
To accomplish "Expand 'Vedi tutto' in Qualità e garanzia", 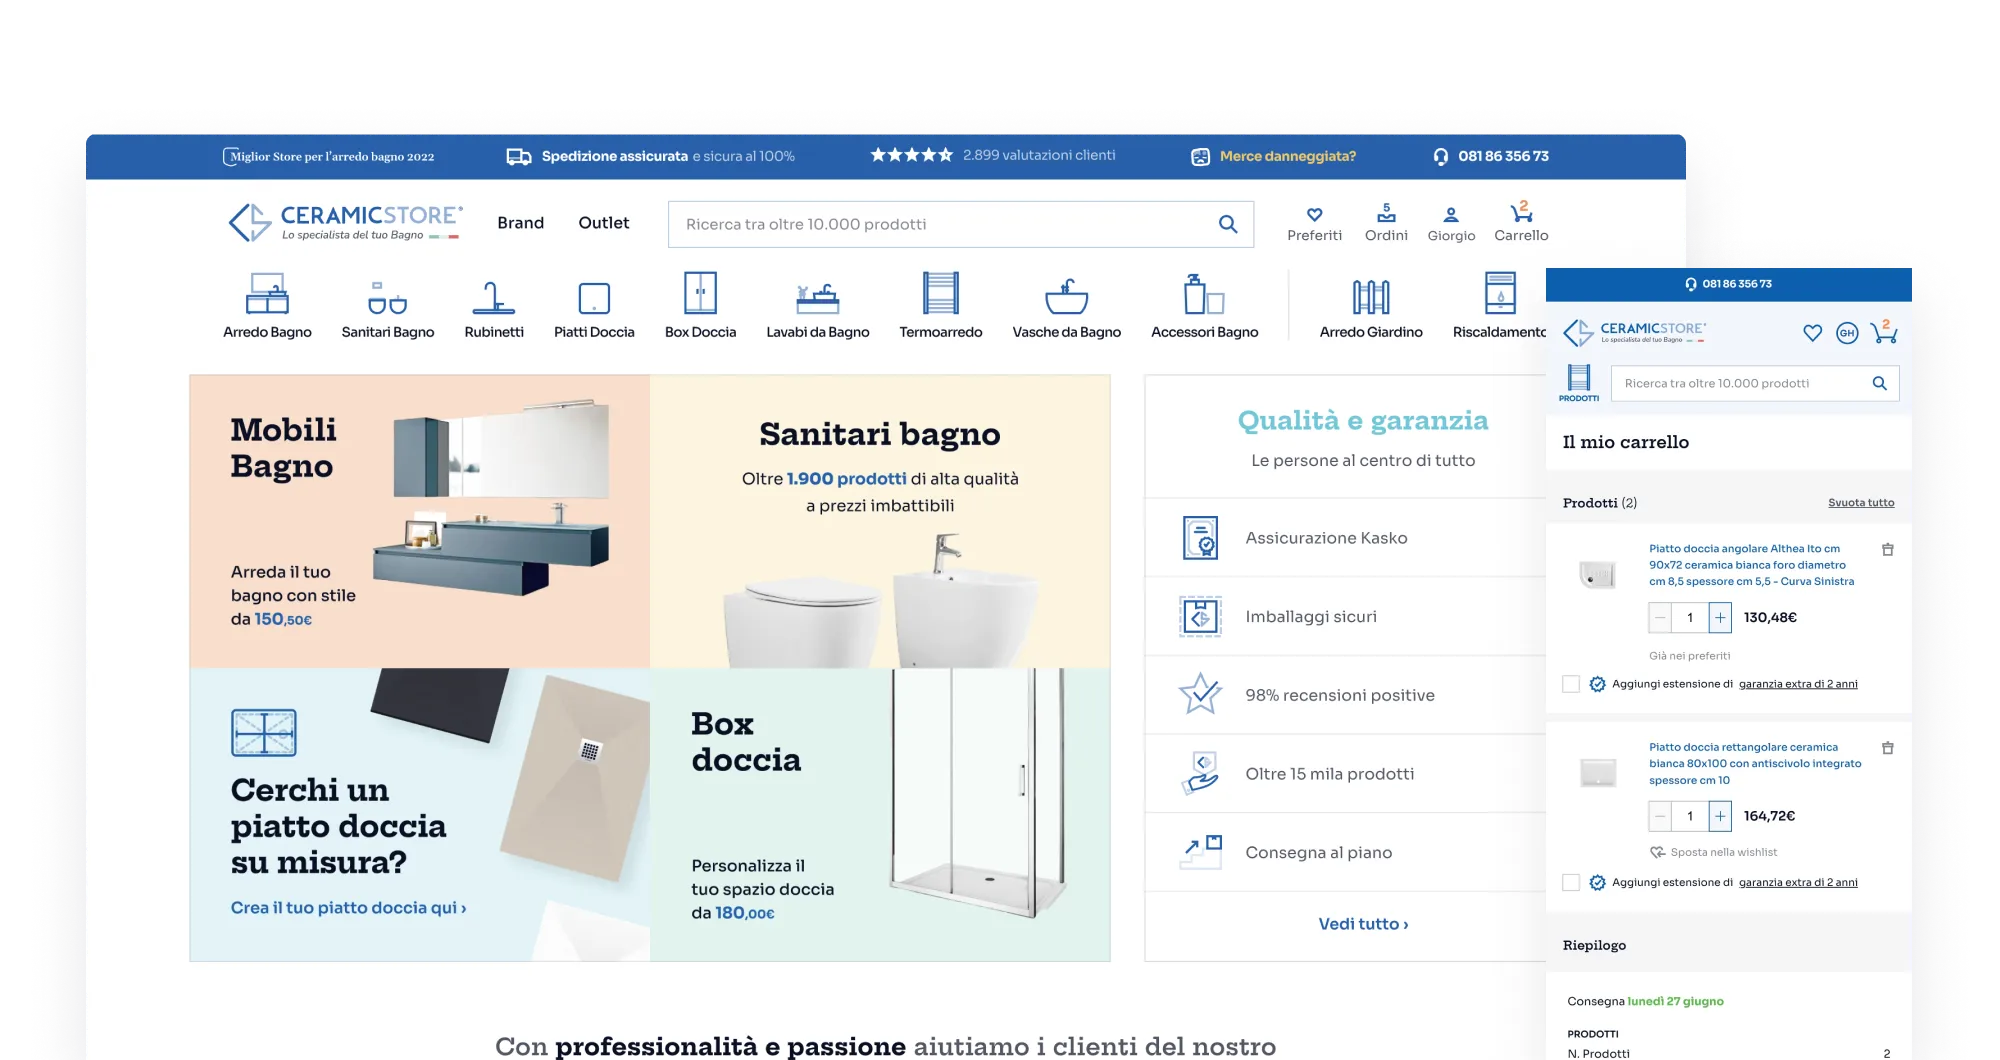I will [1363, 924].
